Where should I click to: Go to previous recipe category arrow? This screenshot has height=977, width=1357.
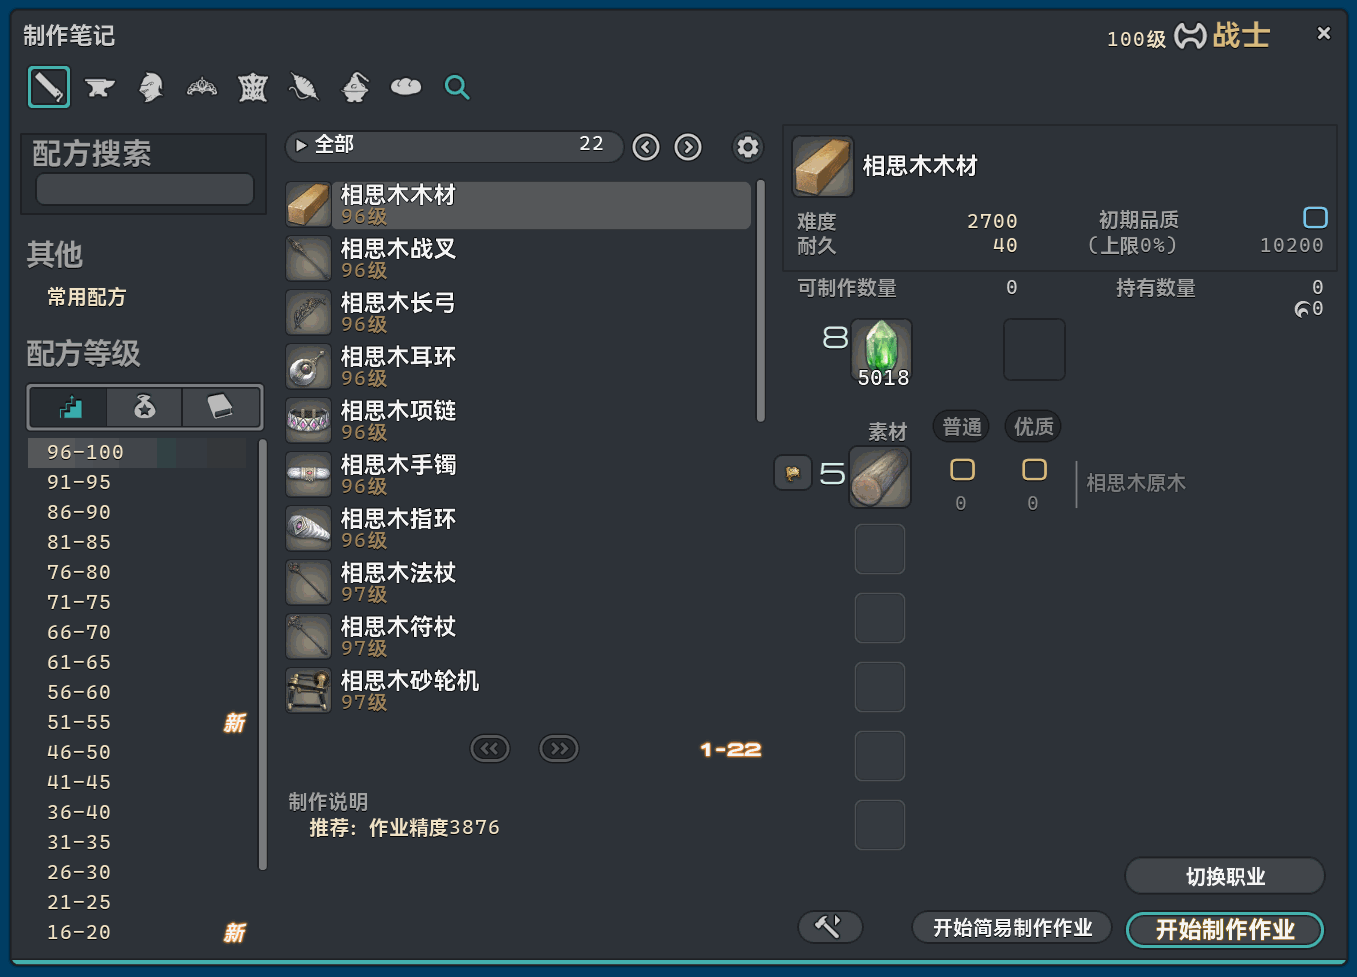coord(646,147)
